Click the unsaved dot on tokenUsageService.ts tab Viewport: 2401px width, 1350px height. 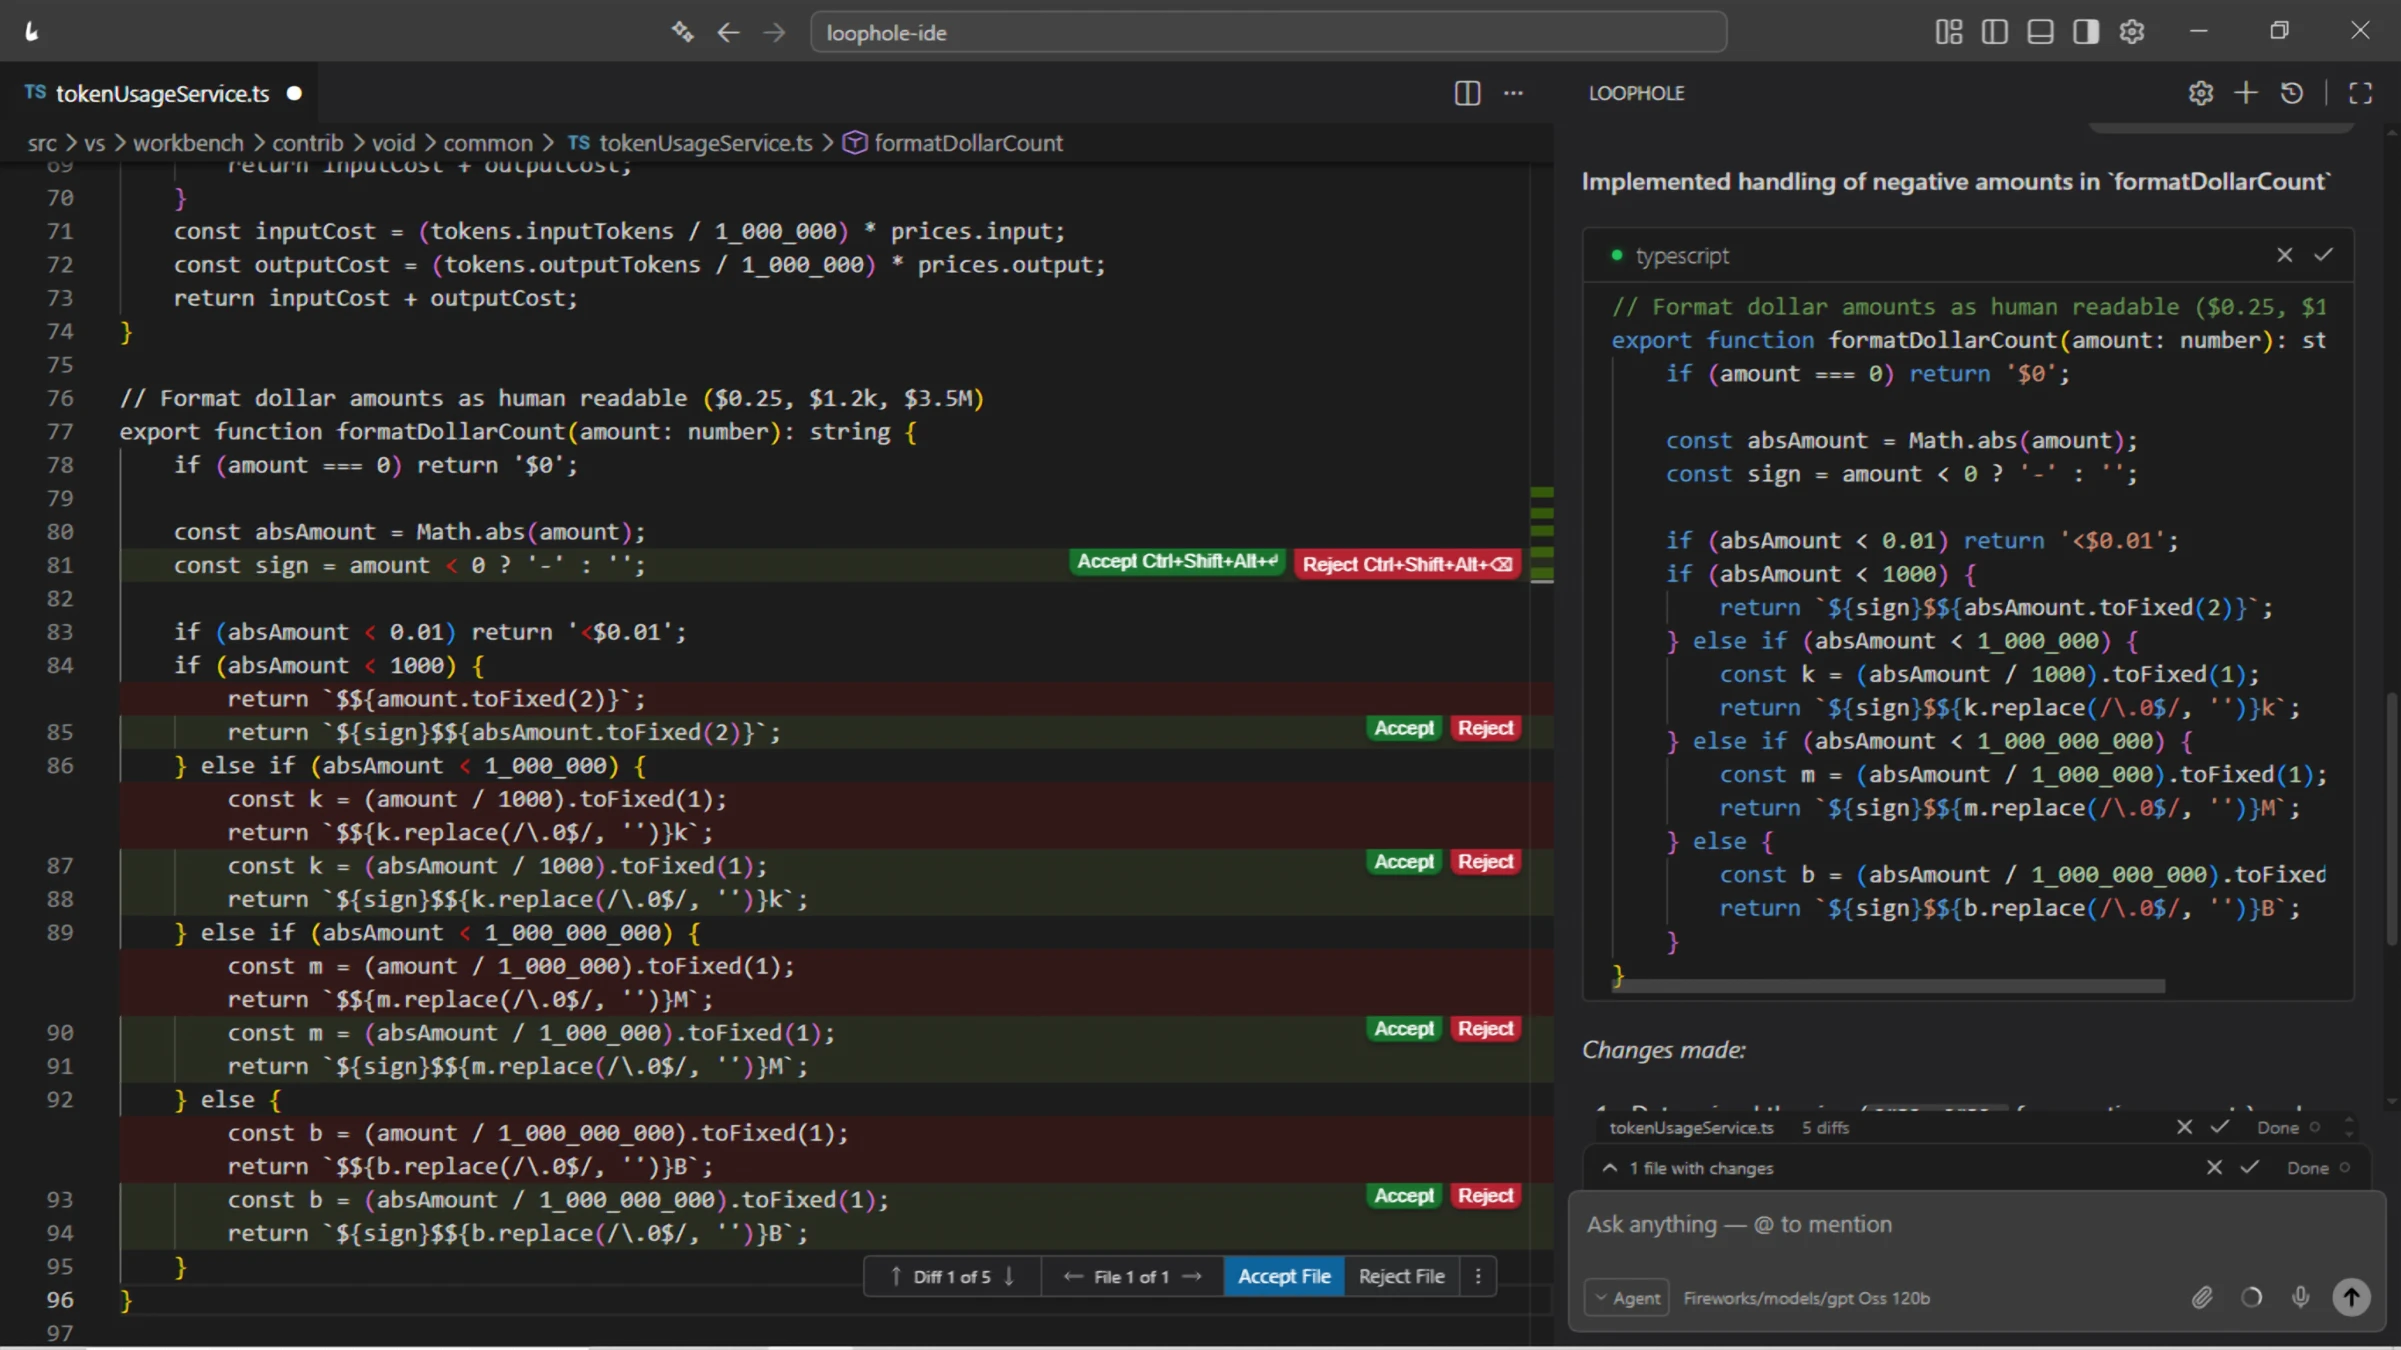(294, 93)
